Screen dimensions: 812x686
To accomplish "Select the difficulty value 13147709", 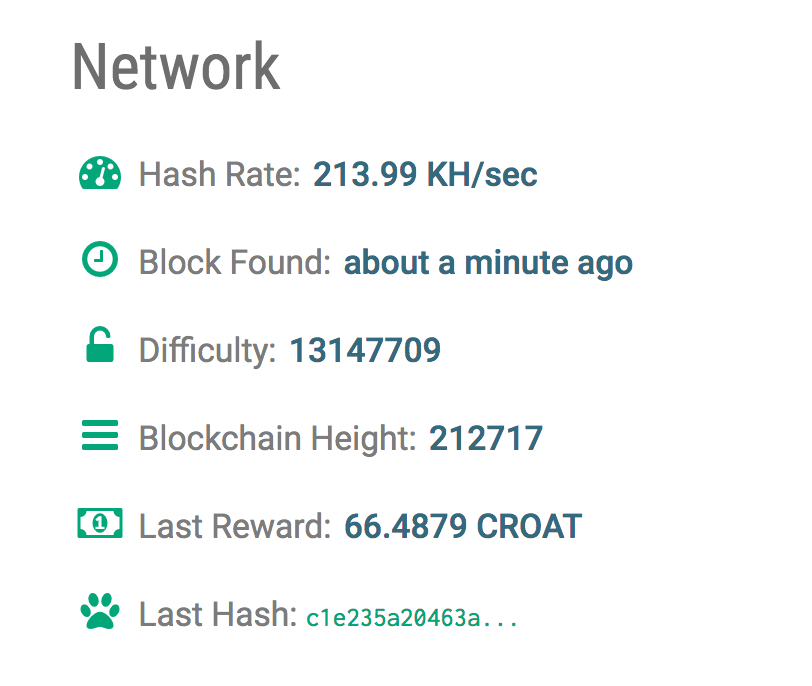I will (x=365, y=351).
